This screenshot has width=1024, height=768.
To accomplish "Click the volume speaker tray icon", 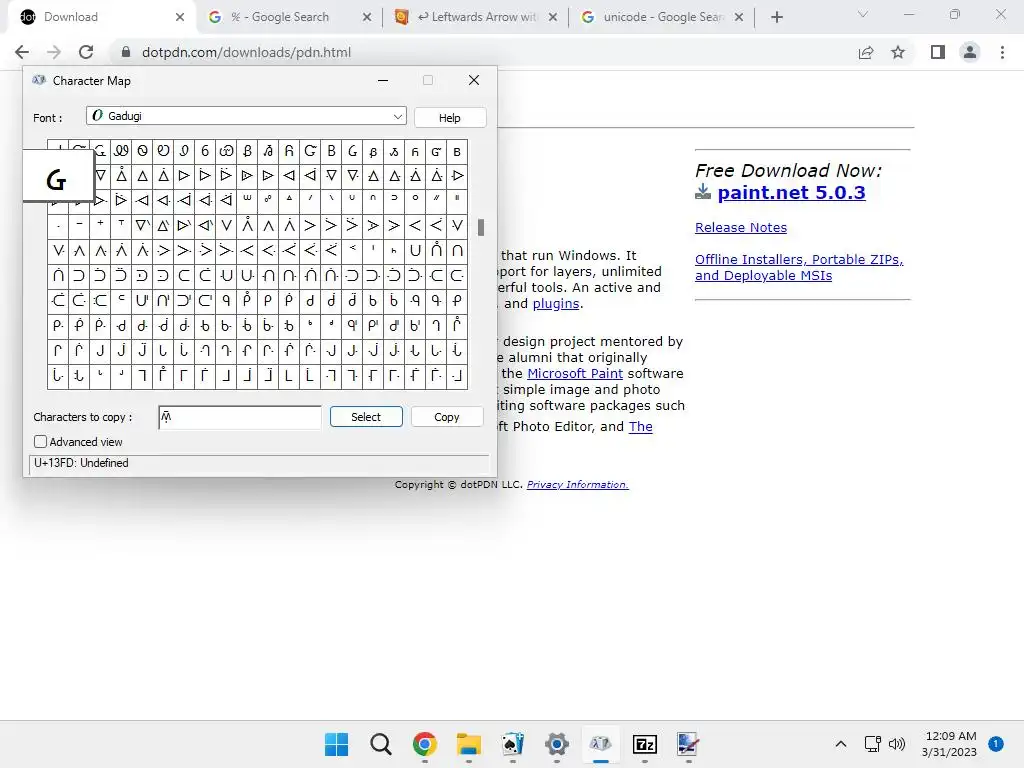I will [897, 744].
